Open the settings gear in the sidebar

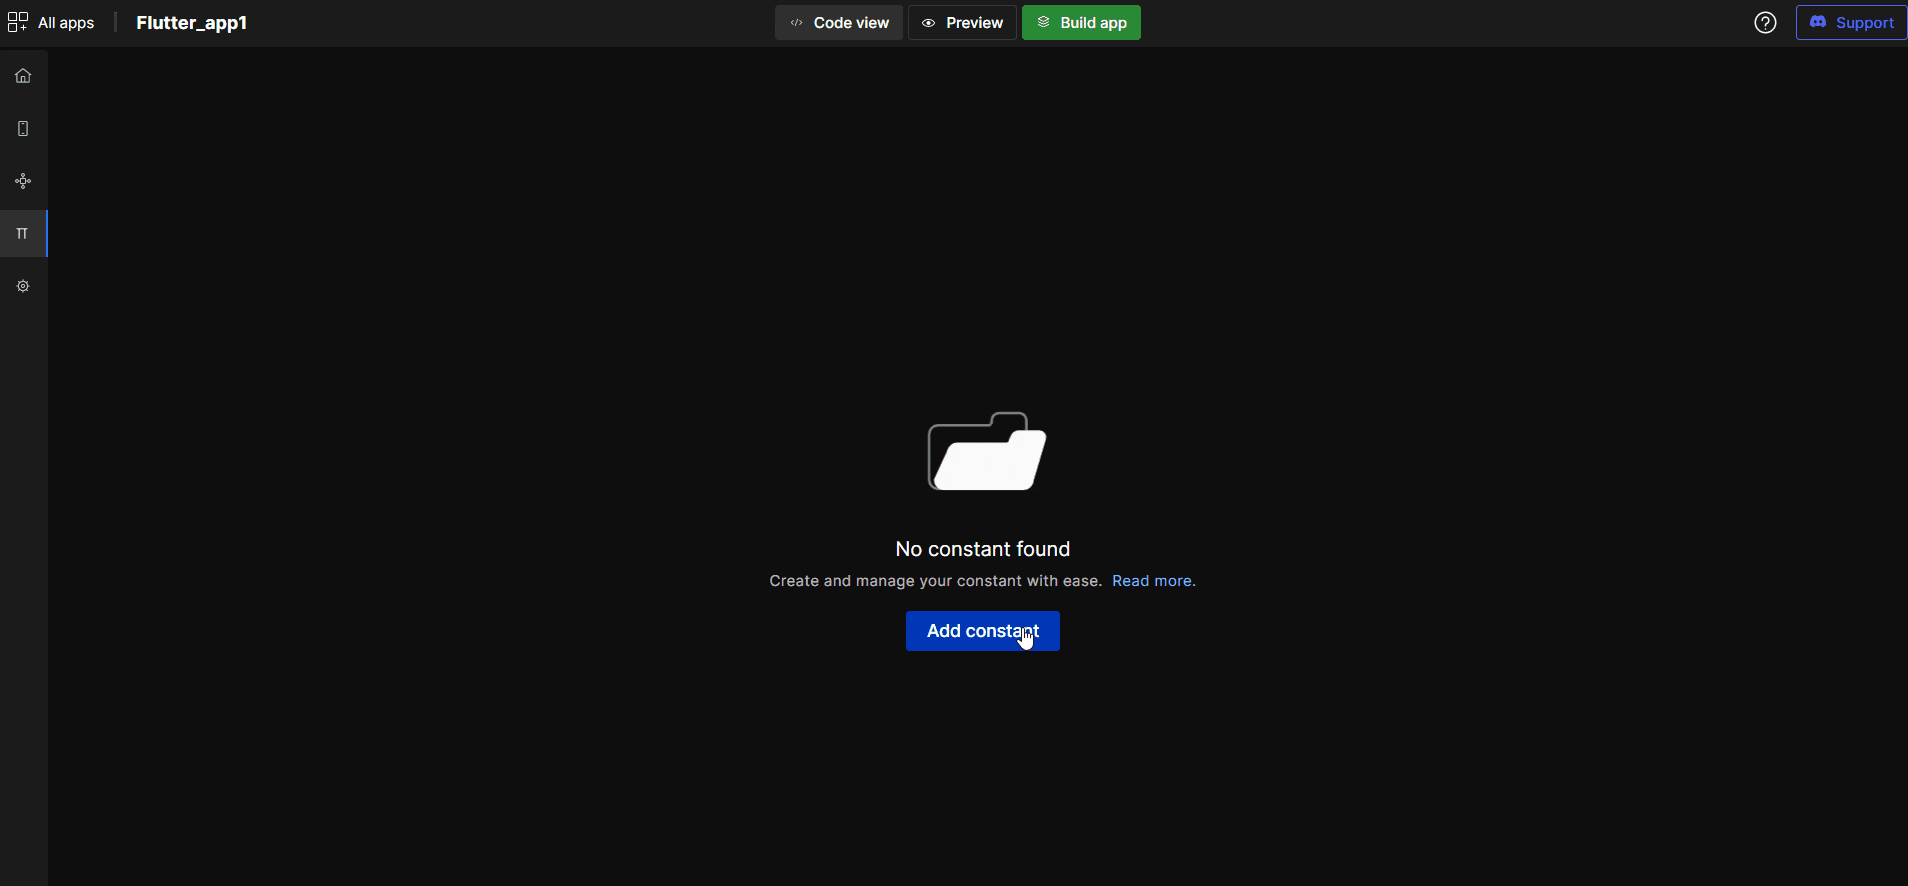(x=23, y=286)
